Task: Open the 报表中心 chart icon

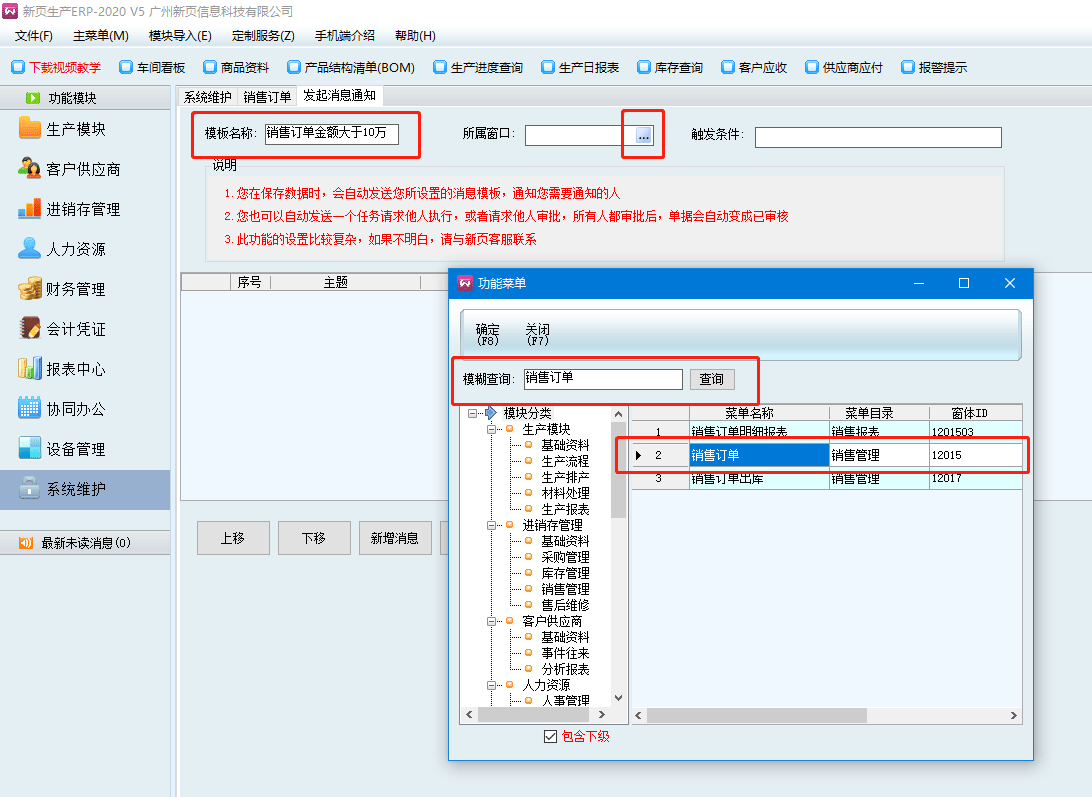Action: [x=30, y=369]
